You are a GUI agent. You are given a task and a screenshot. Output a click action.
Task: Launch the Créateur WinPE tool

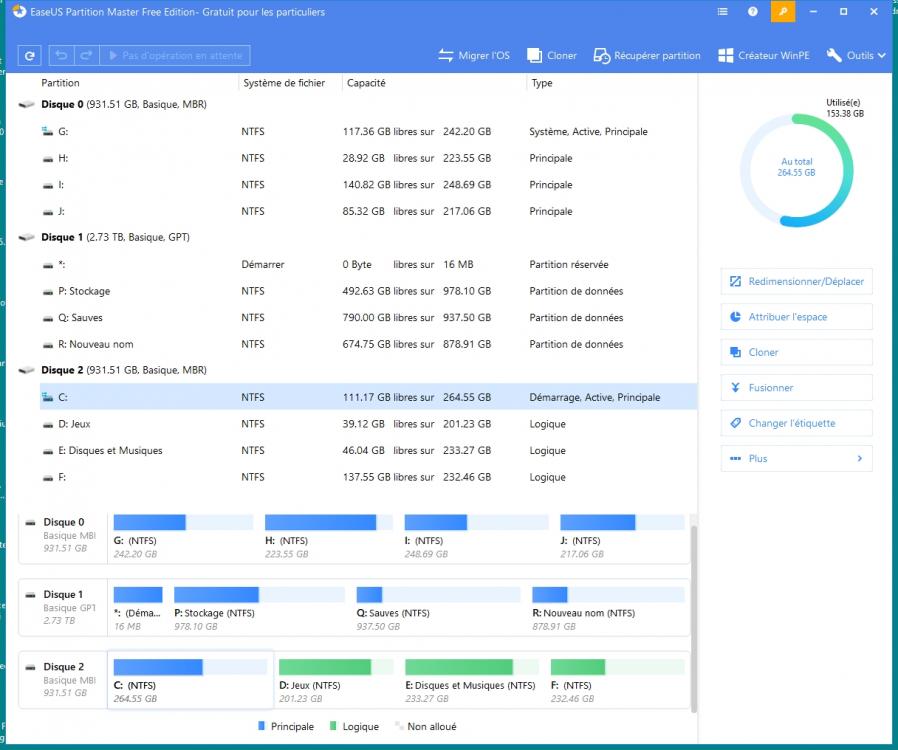[x=763, y=56]
